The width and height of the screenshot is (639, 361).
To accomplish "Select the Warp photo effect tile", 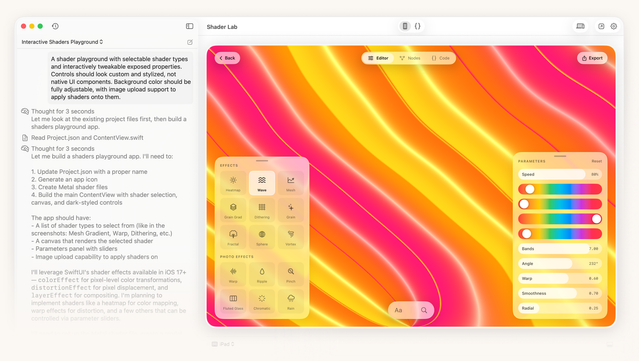I will (233, 274).
